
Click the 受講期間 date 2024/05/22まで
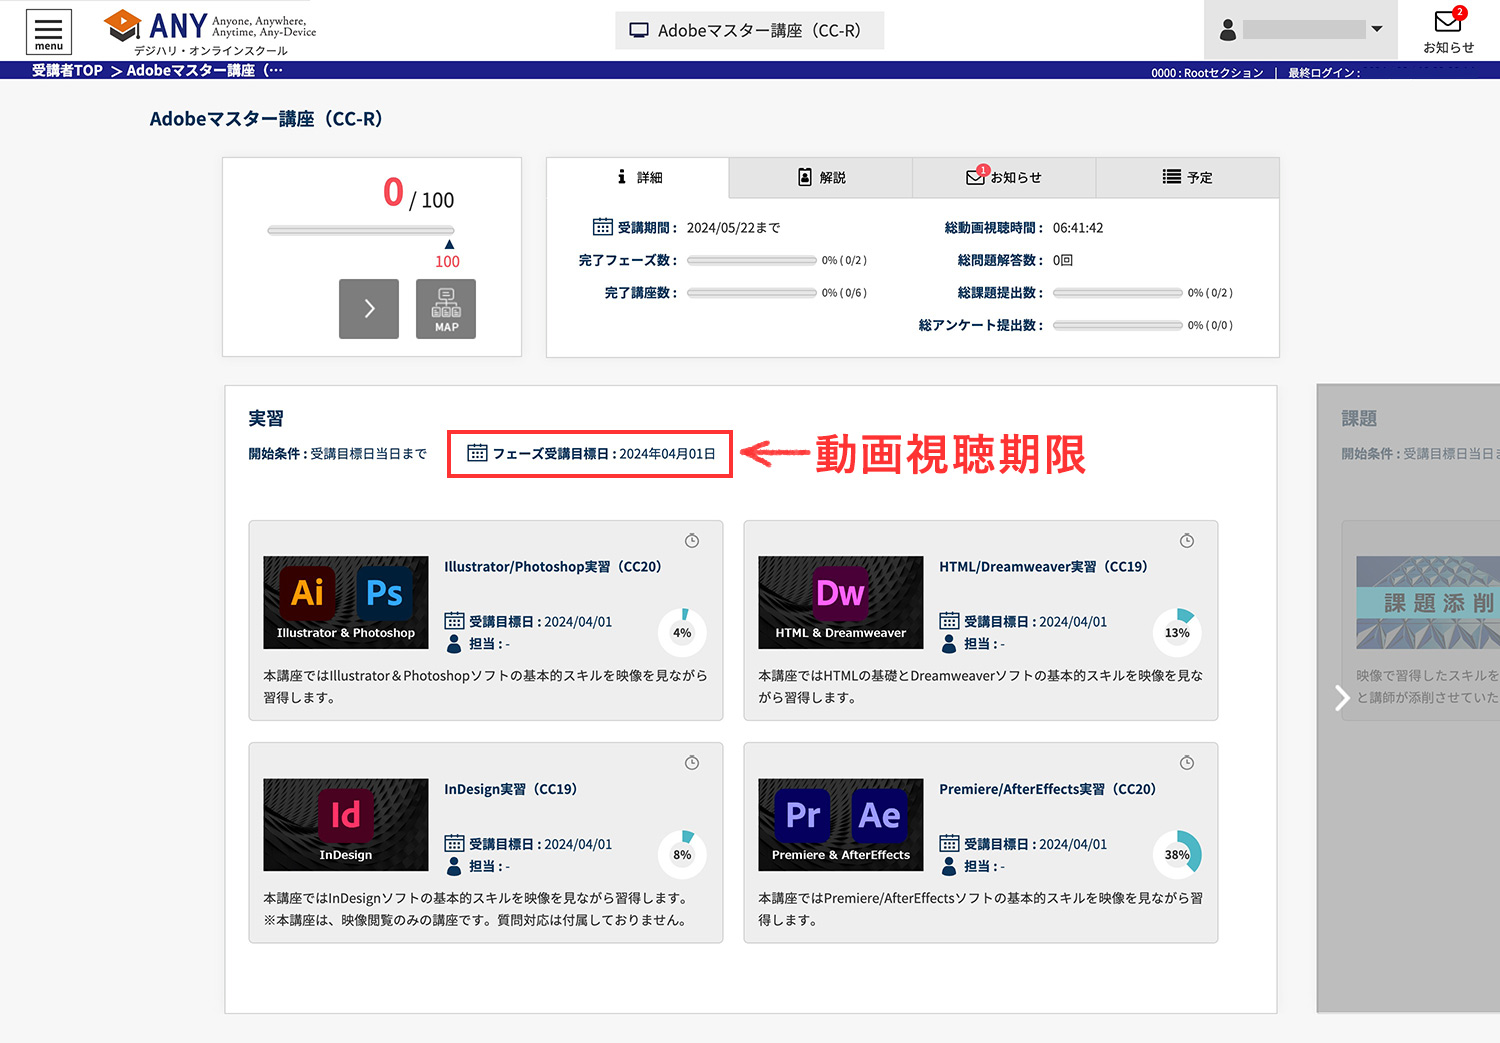tap(733, 228)
